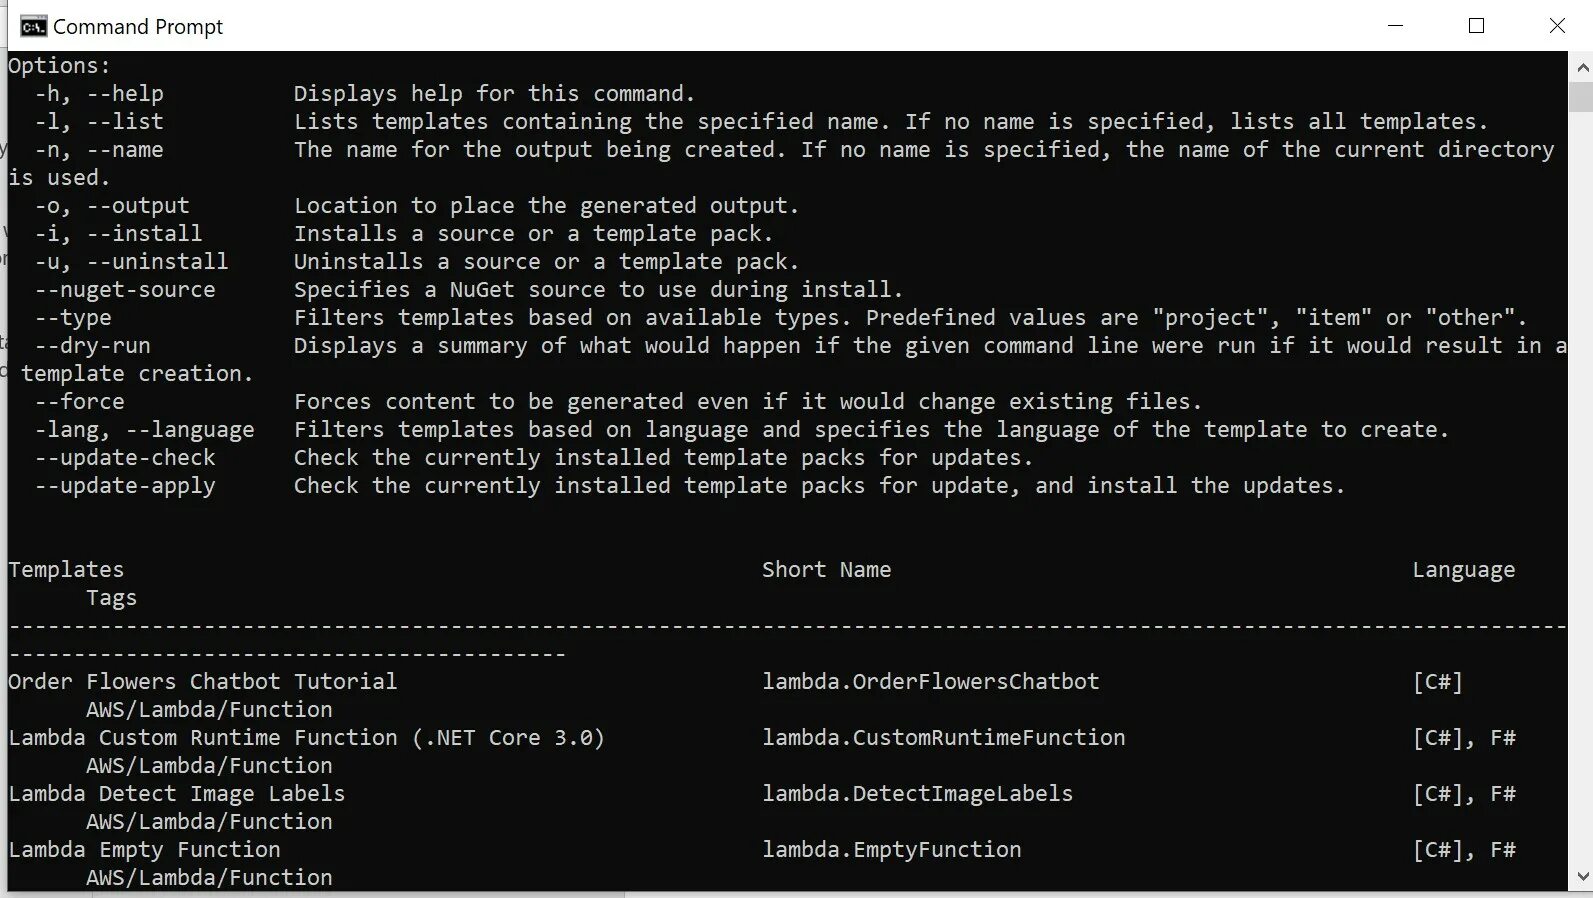
Task: Click the vertical scrollbar thumb
Action: point(1582,97)
